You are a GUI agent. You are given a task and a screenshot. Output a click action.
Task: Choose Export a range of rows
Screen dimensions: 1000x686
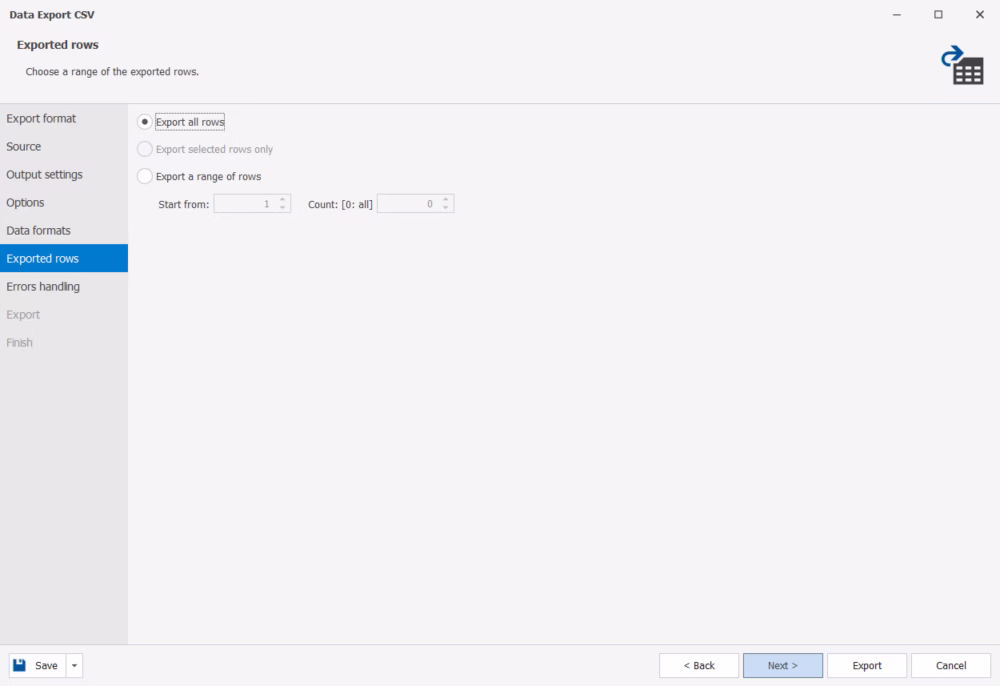[145, 177]
